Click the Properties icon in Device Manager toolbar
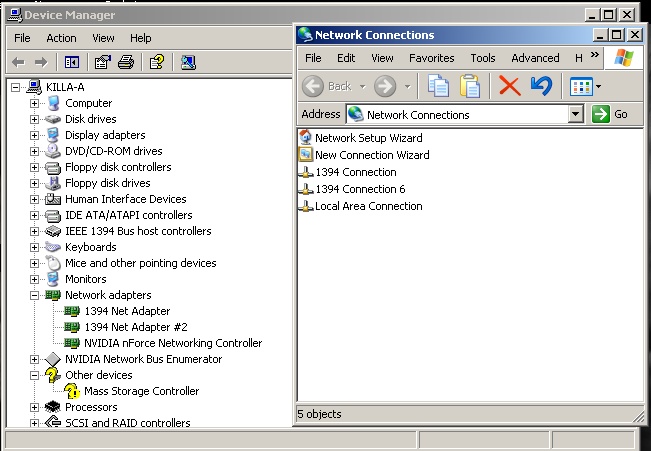Image resolution: width=651 pixels, height=451 pixels. [102, 63]
